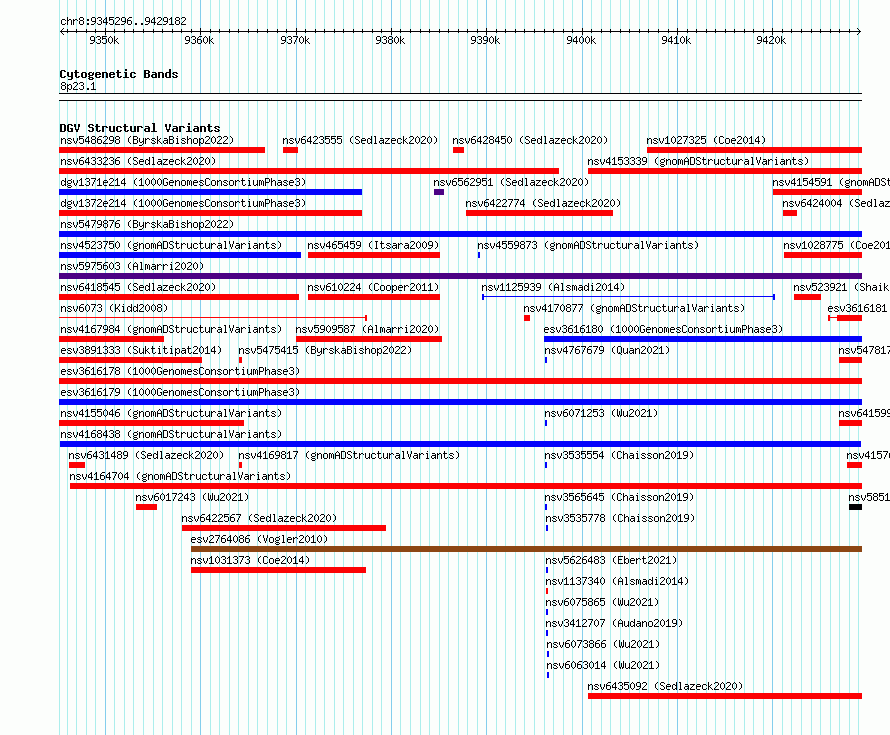This screenshot has width=890, height=735.
Task: Click nsv4170877 (gnomADStructuralVariants) label
Action: click(634, 308)
